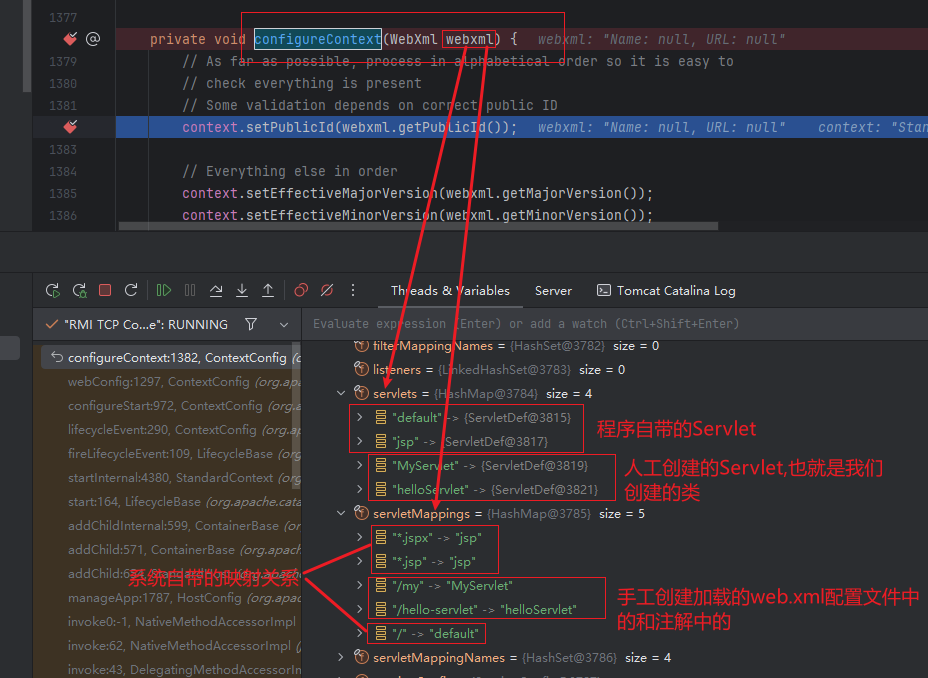Select the lifecycleEvent:290 stack frame
This screenshot has height=678, width=928.
pos(171,430)
